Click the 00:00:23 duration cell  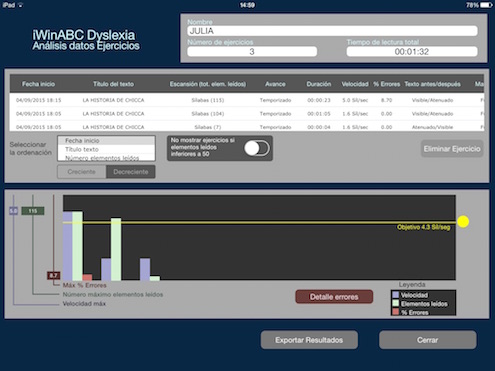(319, 100)
